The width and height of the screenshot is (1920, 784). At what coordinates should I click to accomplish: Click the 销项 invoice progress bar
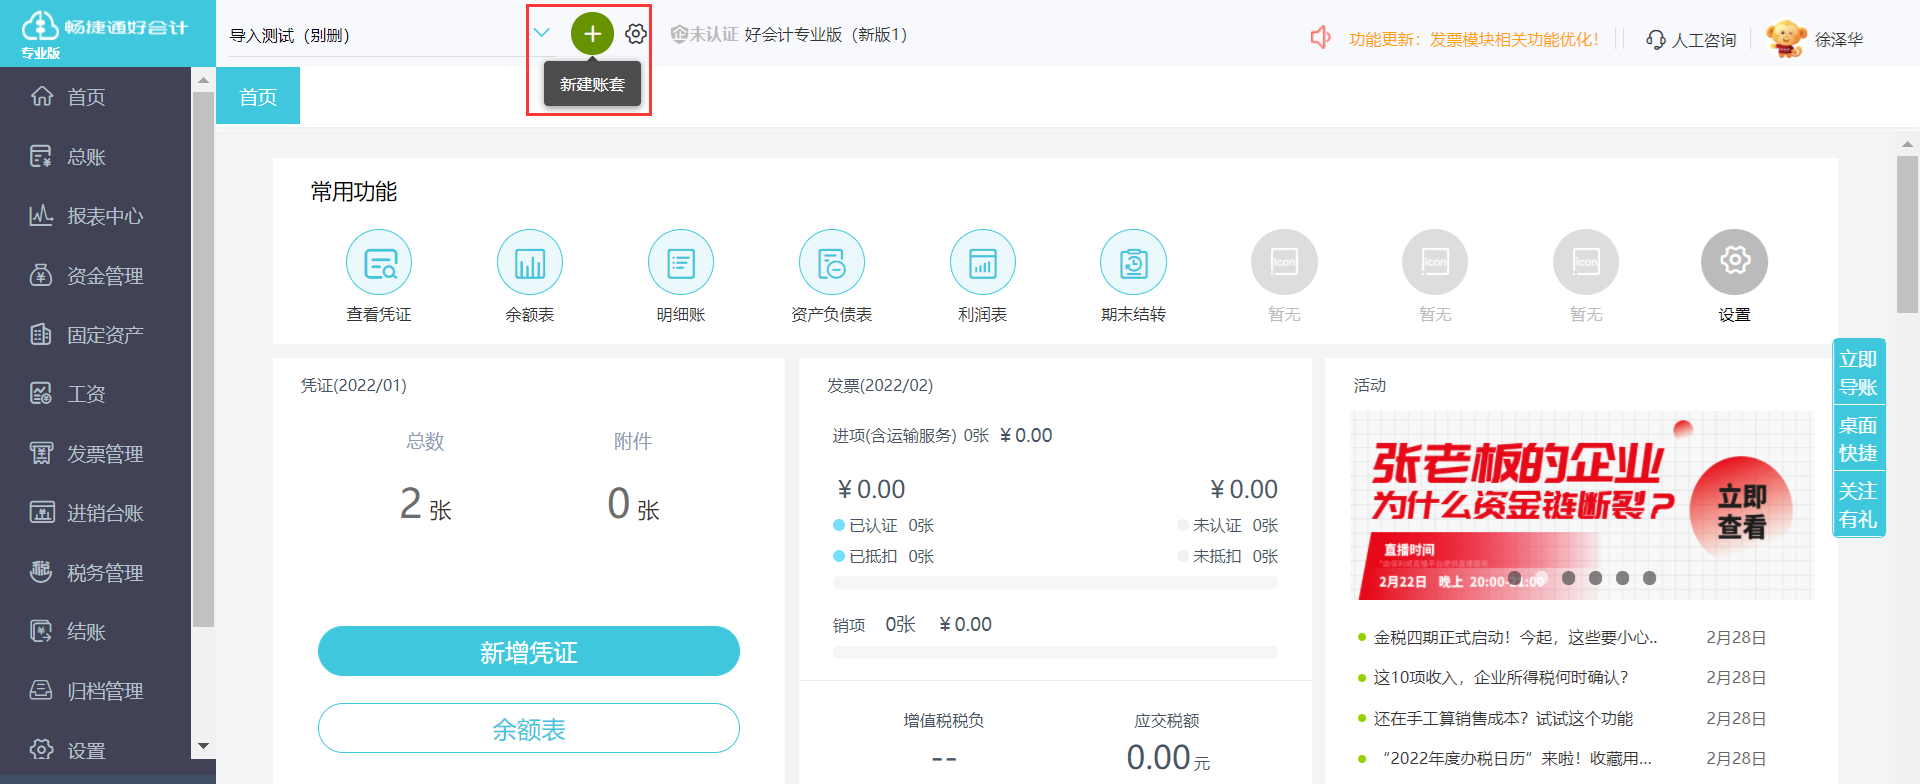(1056, 653)
